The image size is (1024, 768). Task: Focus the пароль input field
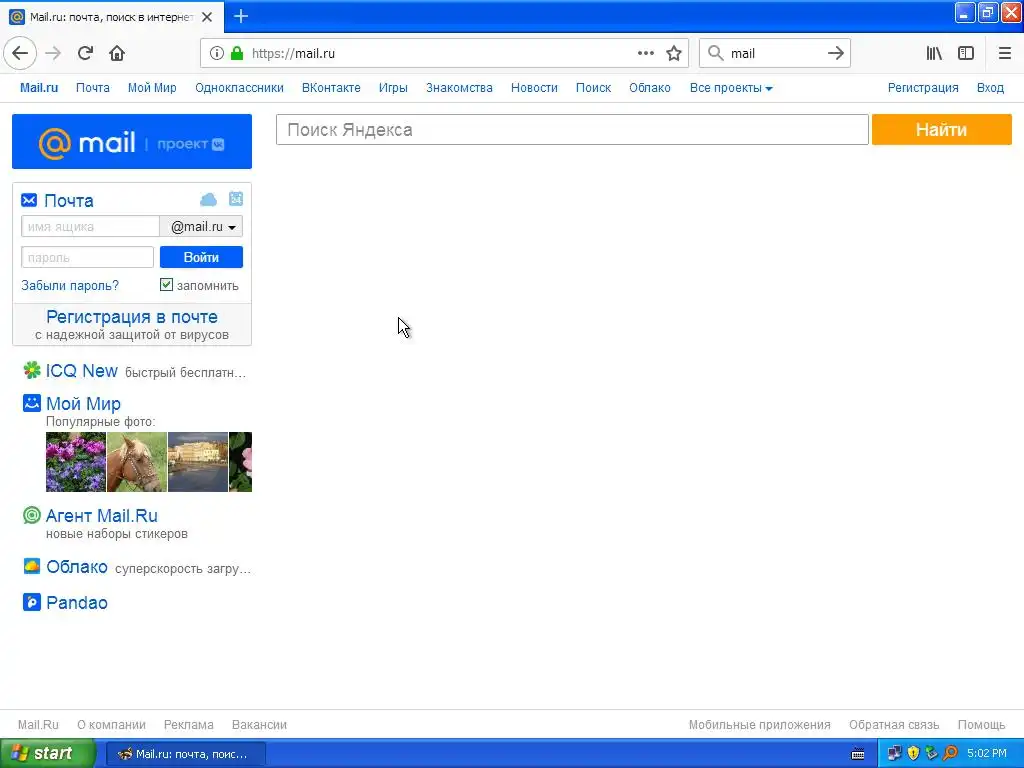tap(88, 257)
